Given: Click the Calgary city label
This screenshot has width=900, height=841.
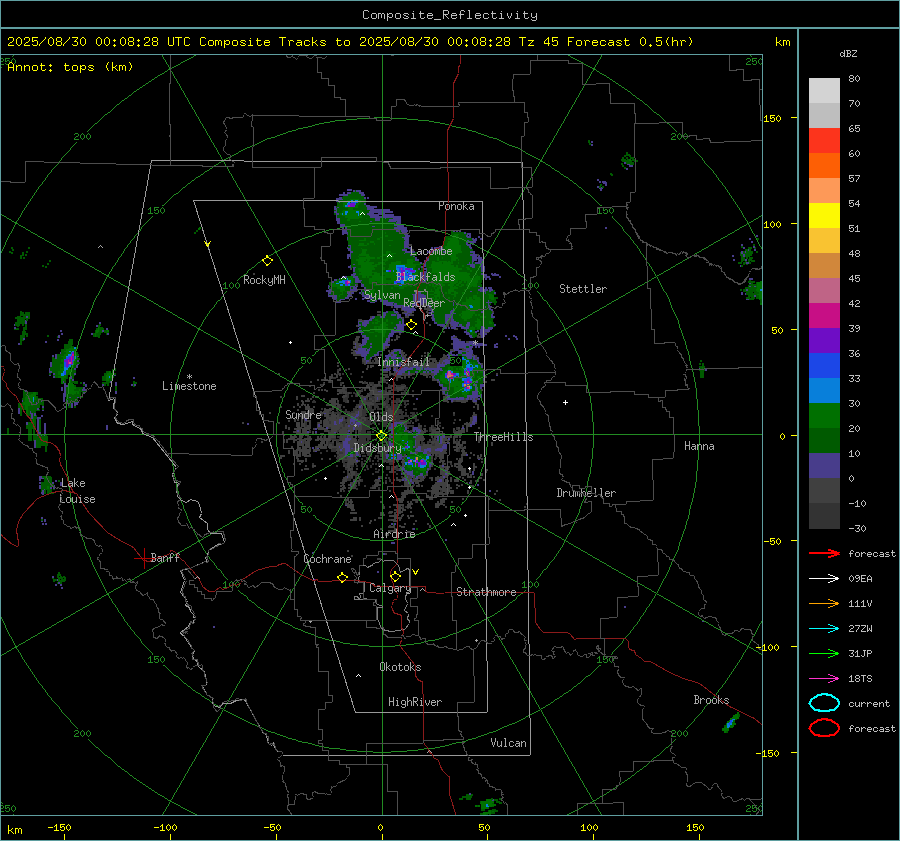Looking at the screenshot, I should pos(390,588).
